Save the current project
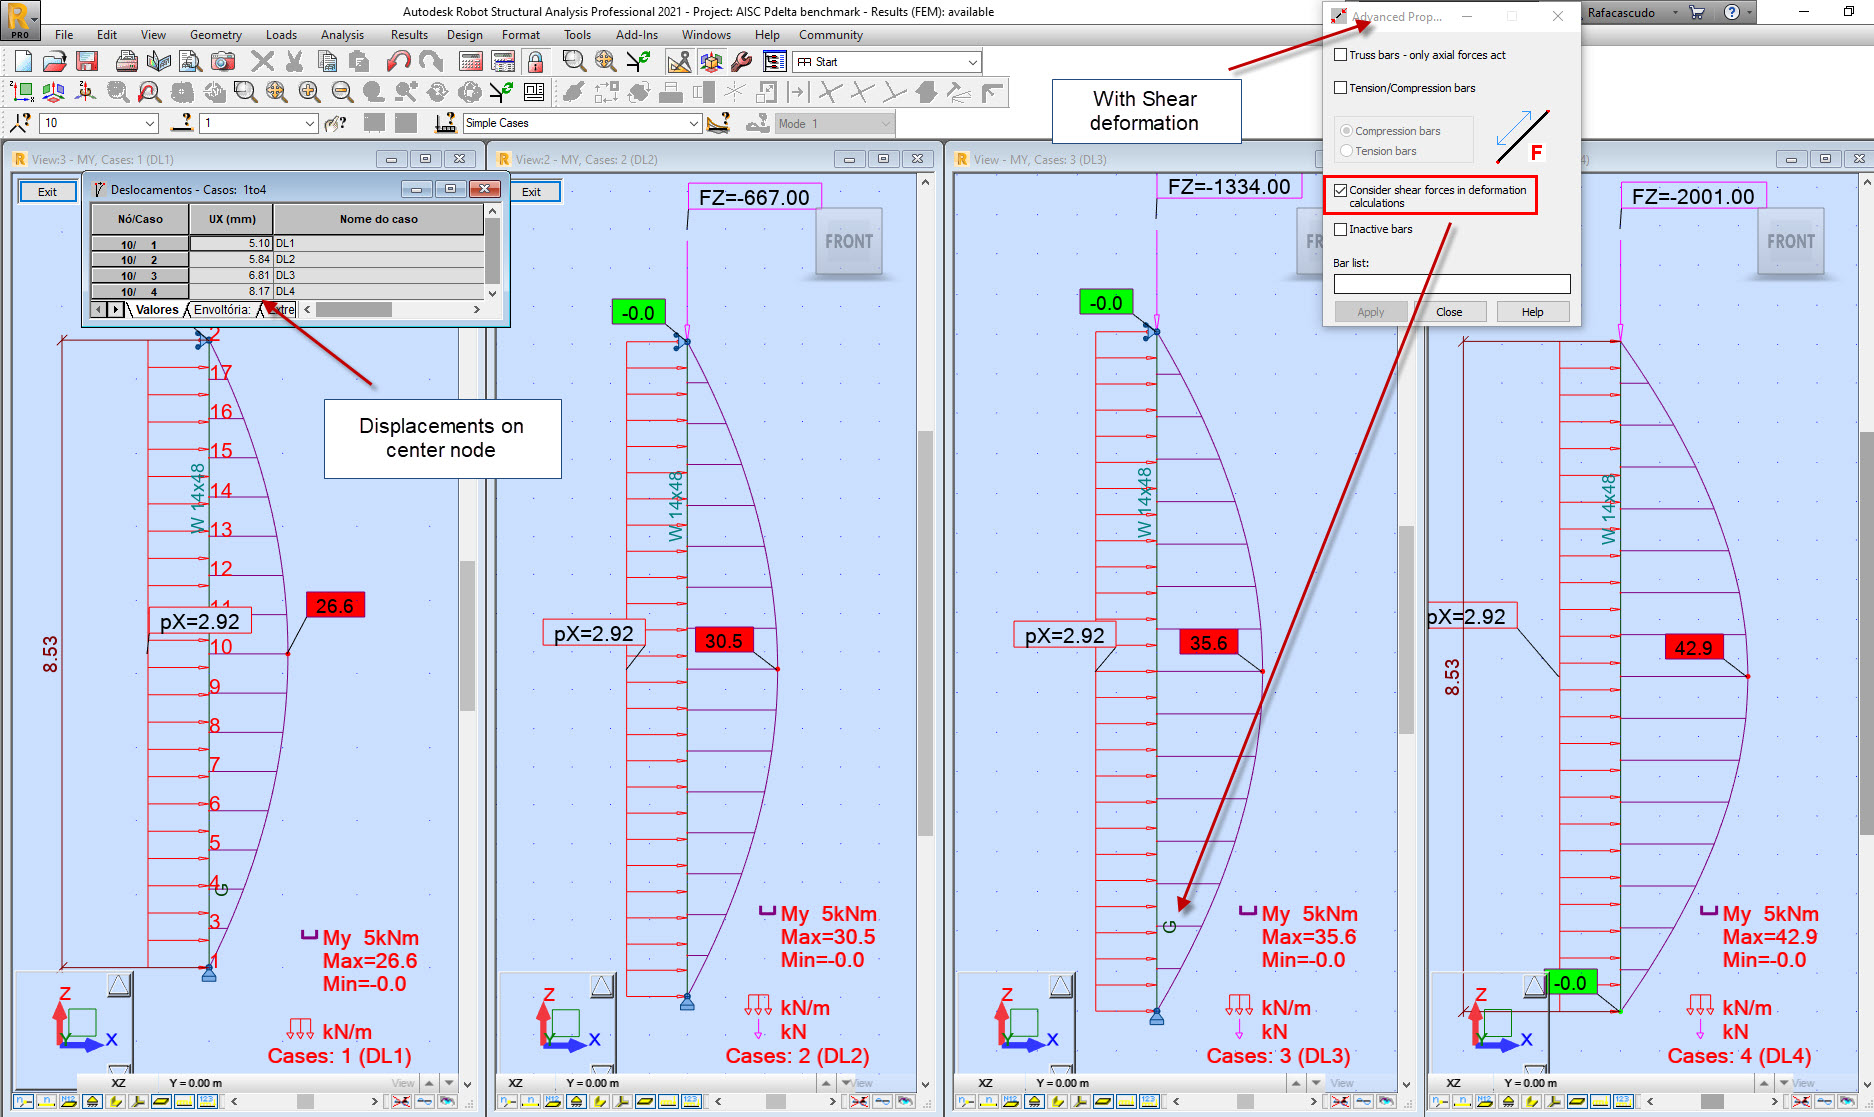This screenshot has height=1117, width=1874. click(x=87, y=61)
